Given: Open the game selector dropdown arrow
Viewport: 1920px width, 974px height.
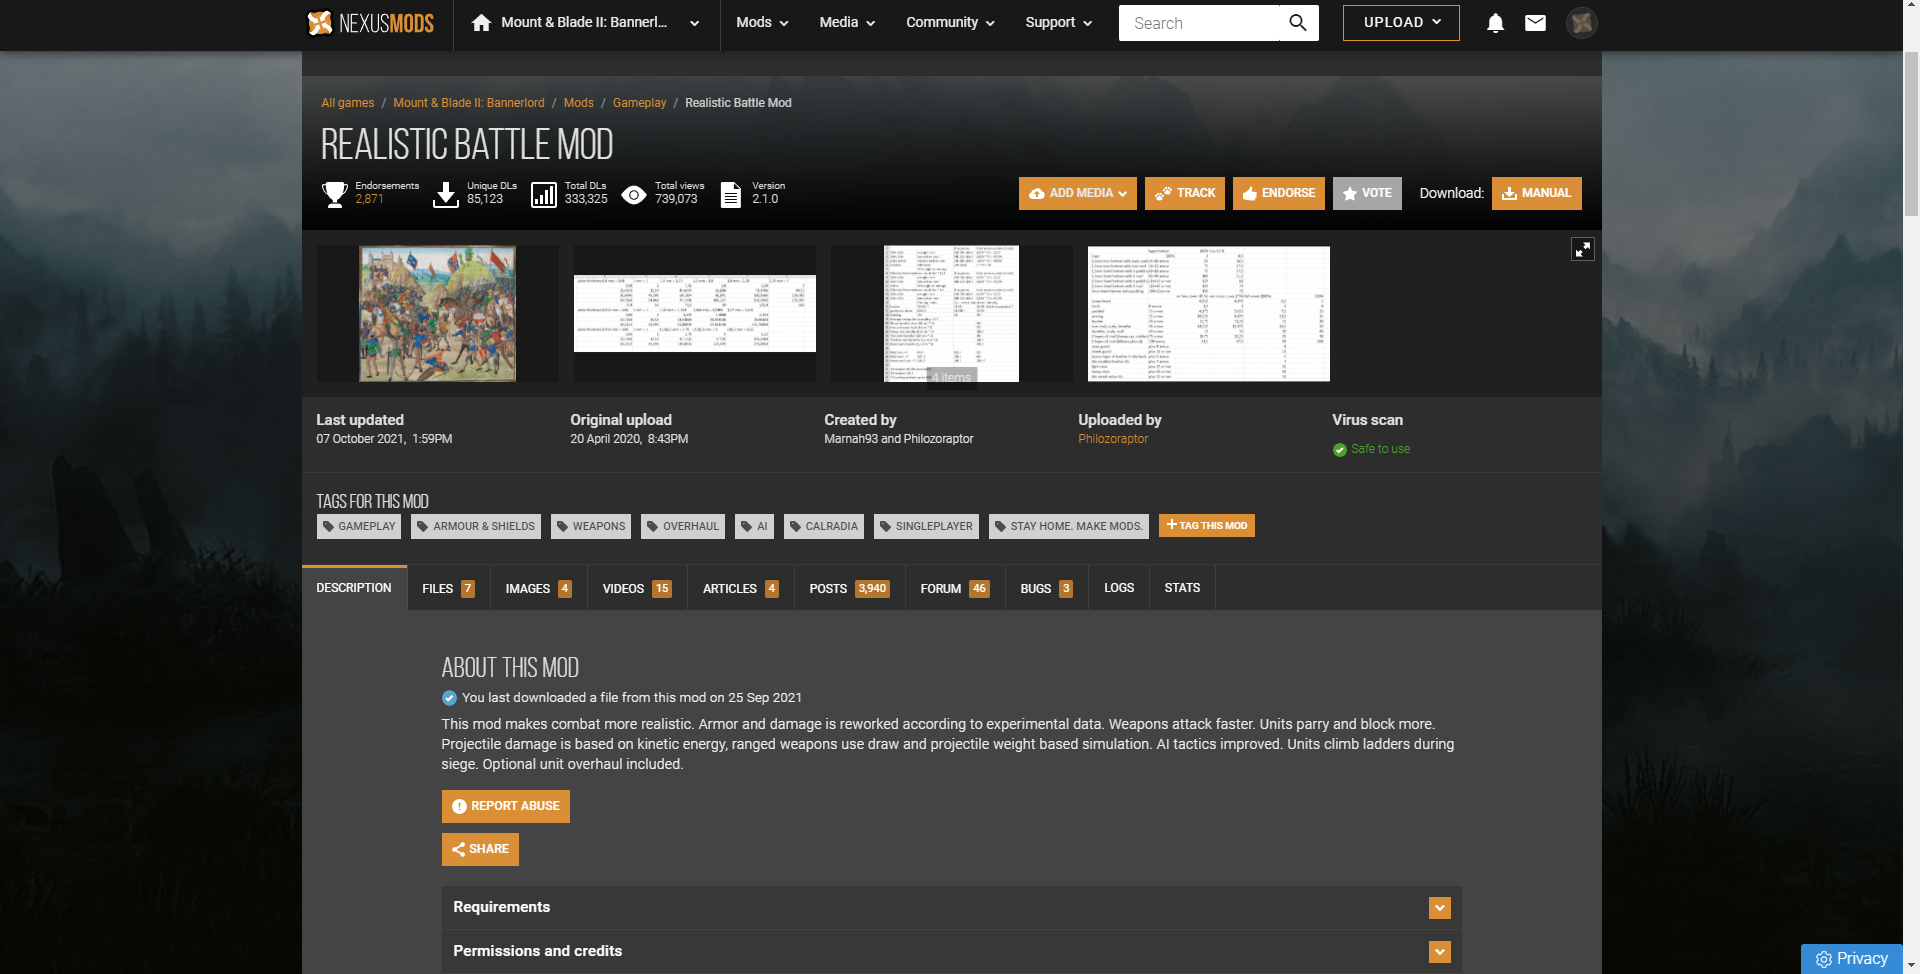Looking at the screenshot, I should coord(694,23).
